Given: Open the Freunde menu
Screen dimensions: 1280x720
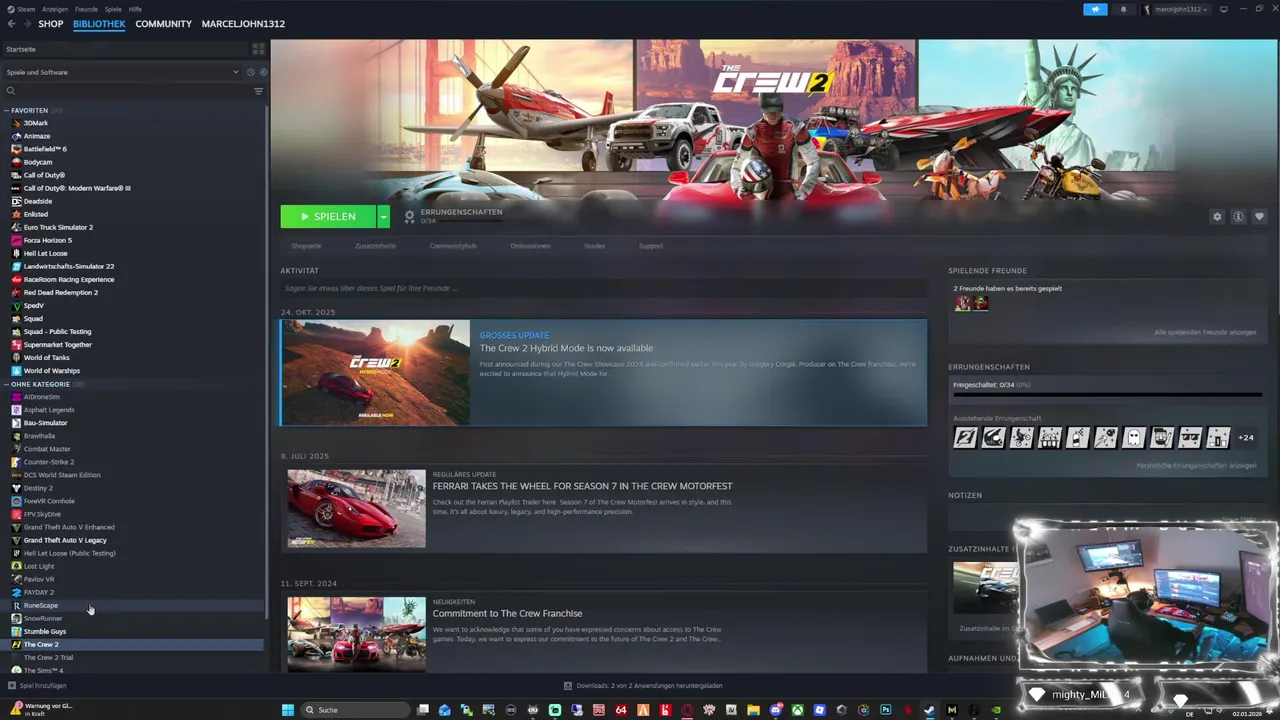Looking at the screenshot, I should pyautogui.click(x=86, y=9).
